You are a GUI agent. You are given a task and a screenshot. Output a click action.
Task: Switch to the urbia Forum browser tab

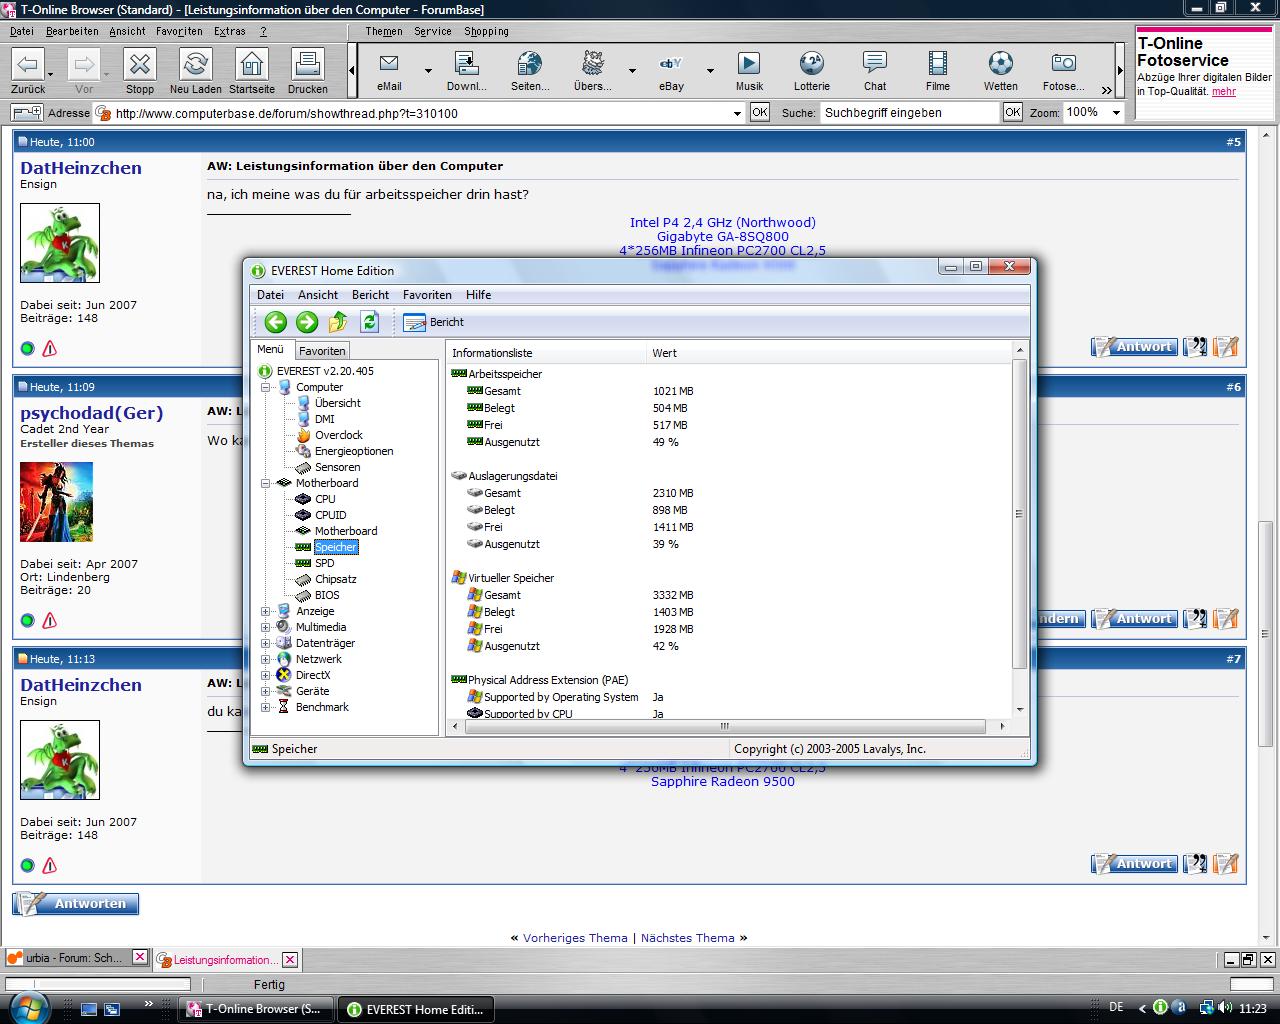(x=76, y=958)
